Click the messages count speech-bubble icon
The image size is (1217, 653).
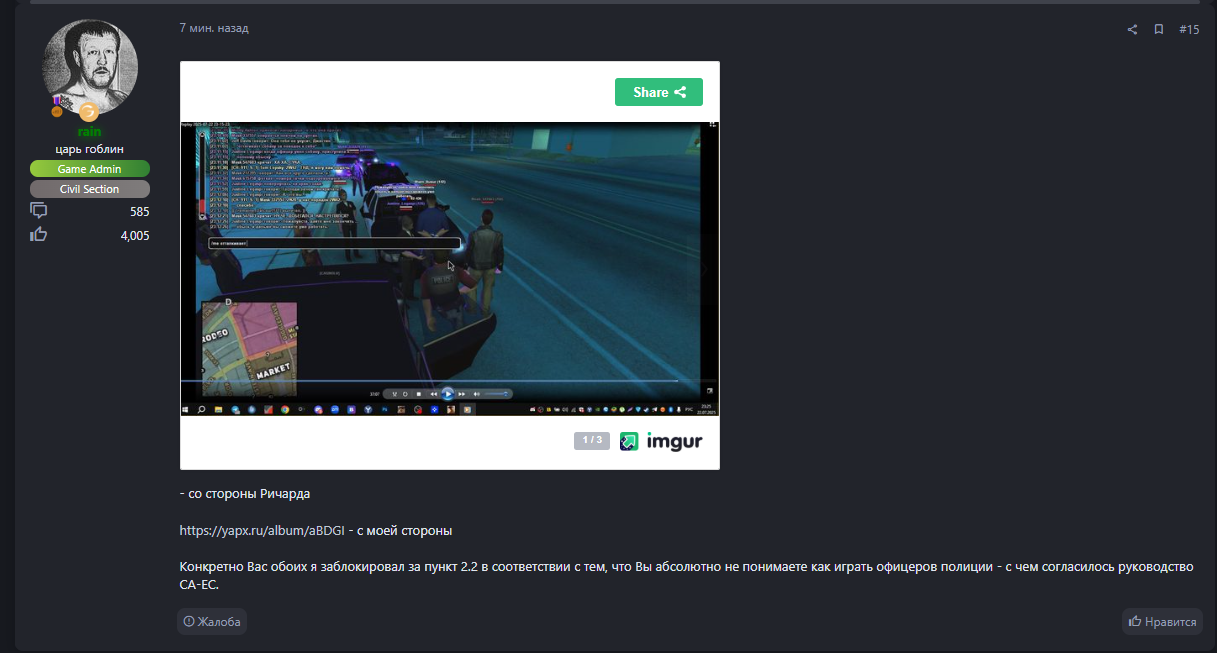[x=39, y=211]
